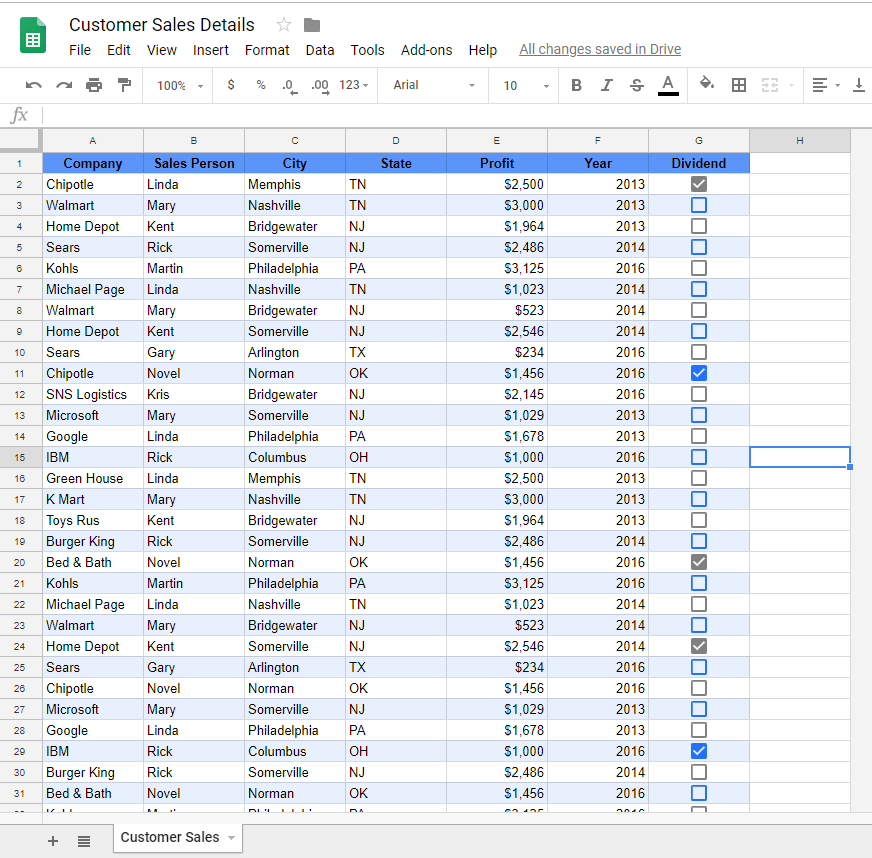Open the 123 number format dropdown
Image resolution: width=872 pixels, height=858 pixels.
pyautogui.click(x=354, y=85)
